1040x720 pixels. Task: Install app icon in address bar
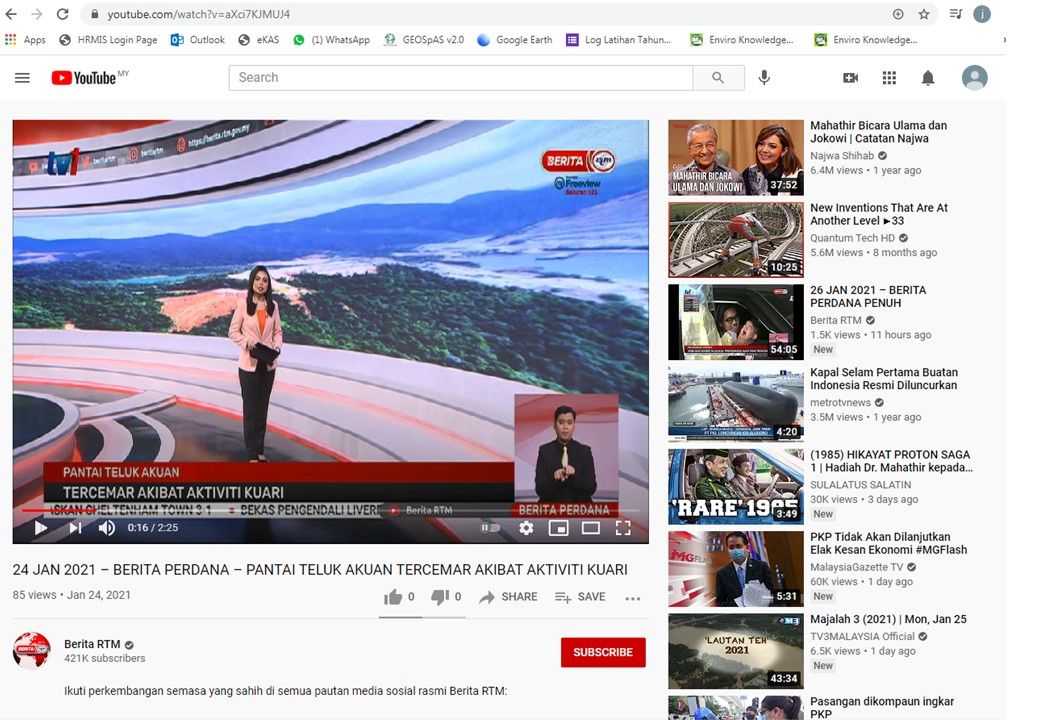tap(898, 14)
